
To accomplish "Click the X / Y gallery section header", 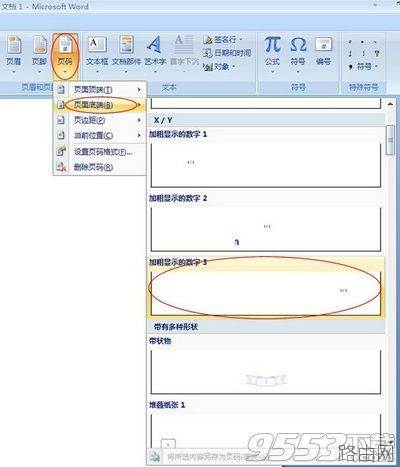I will [x=266, y=120].
